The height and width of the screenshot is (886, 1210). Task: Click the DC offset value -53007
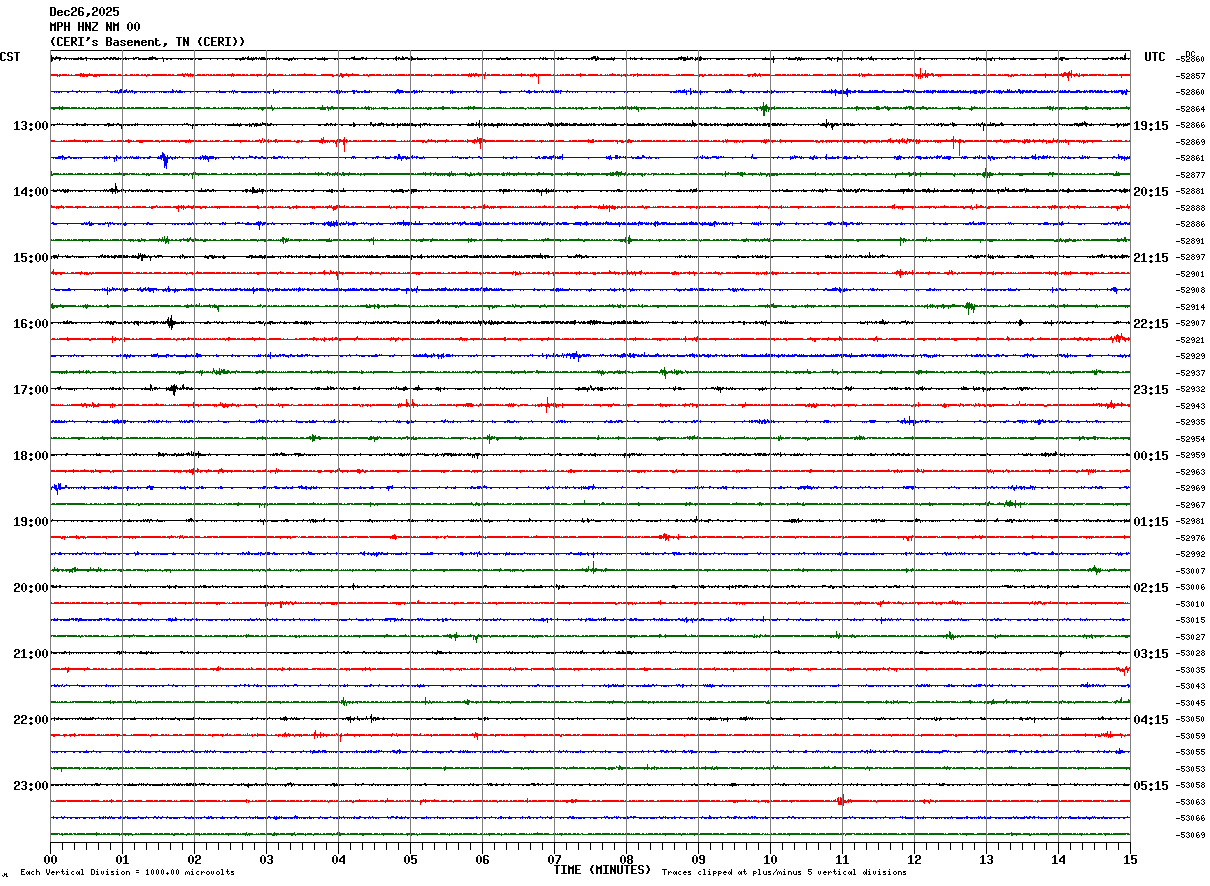tap(1191, 571)
